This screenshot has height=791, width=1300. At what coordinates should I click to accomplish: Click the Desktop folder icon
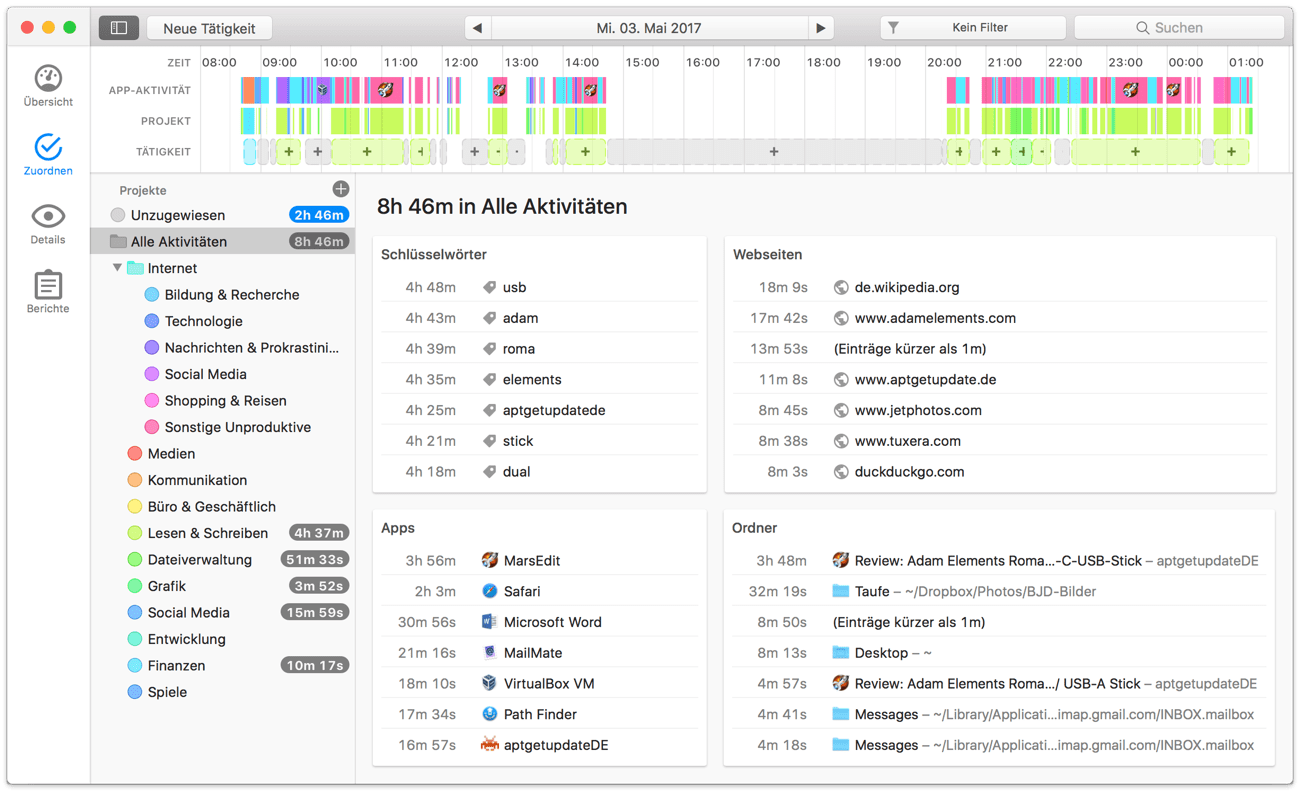click(841, 652)
